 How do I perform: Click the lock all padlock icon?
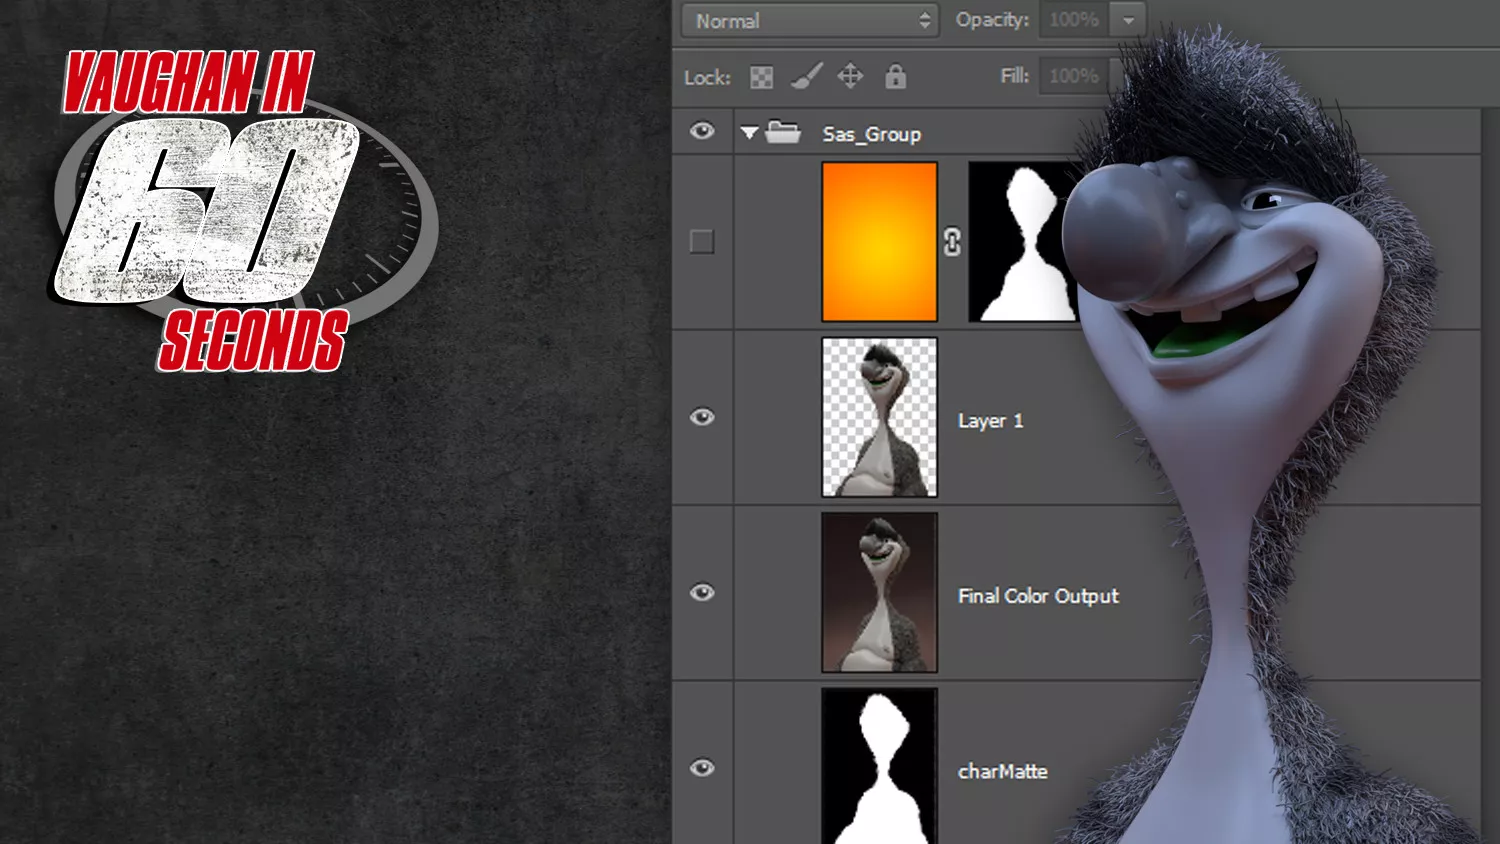coord(895,76)
